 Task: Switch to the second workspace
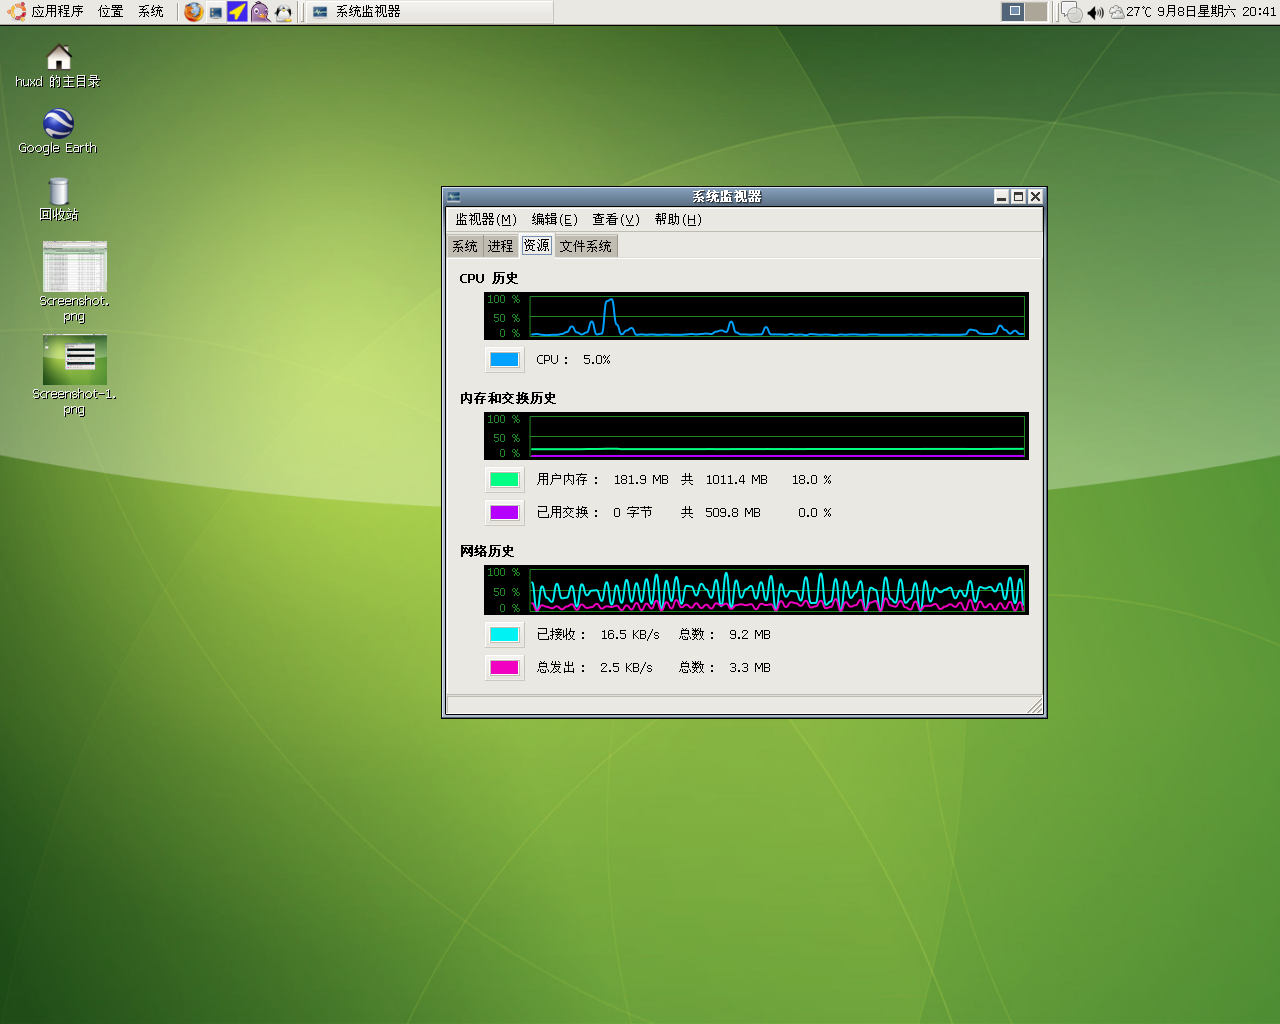tap(1036, 11)
